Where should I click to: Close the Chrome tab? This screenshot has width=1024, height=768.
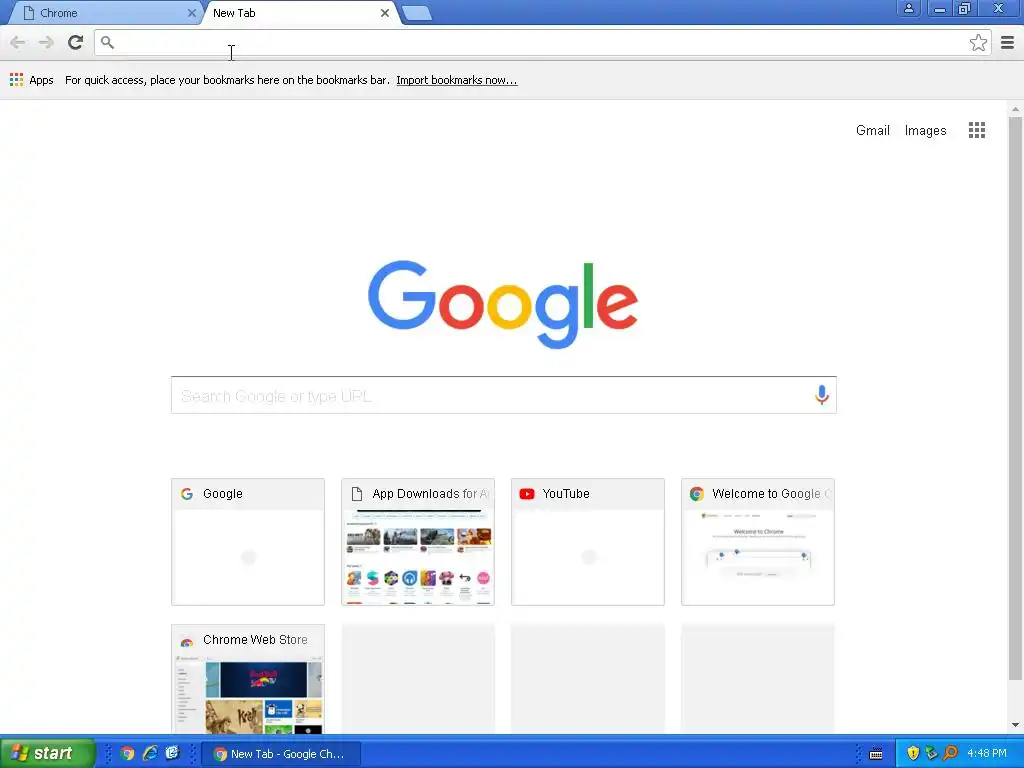[x=191, y=13]
